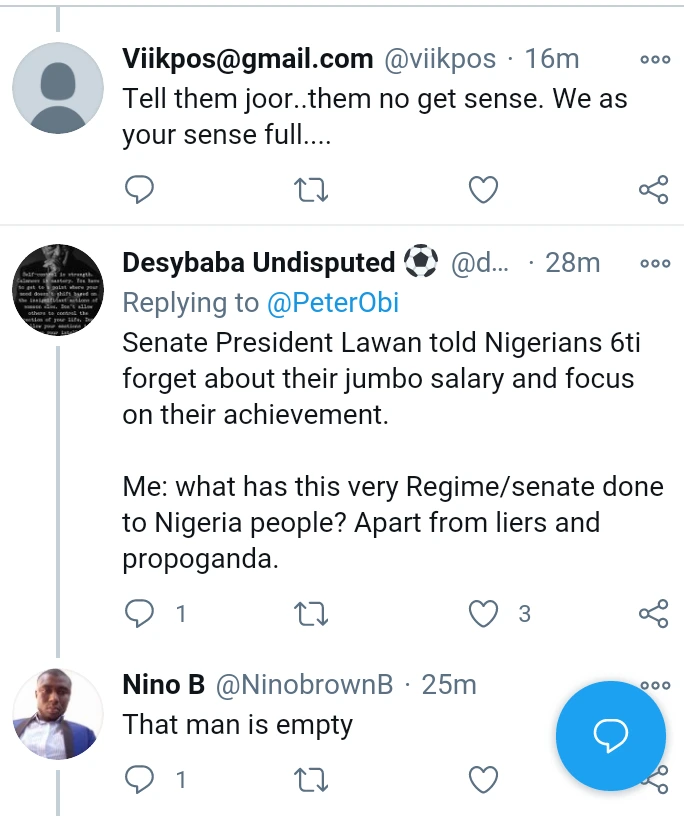View Viikpos's profile picture
The height and width of the screenshot is (820, 684).
pos(58,88)
